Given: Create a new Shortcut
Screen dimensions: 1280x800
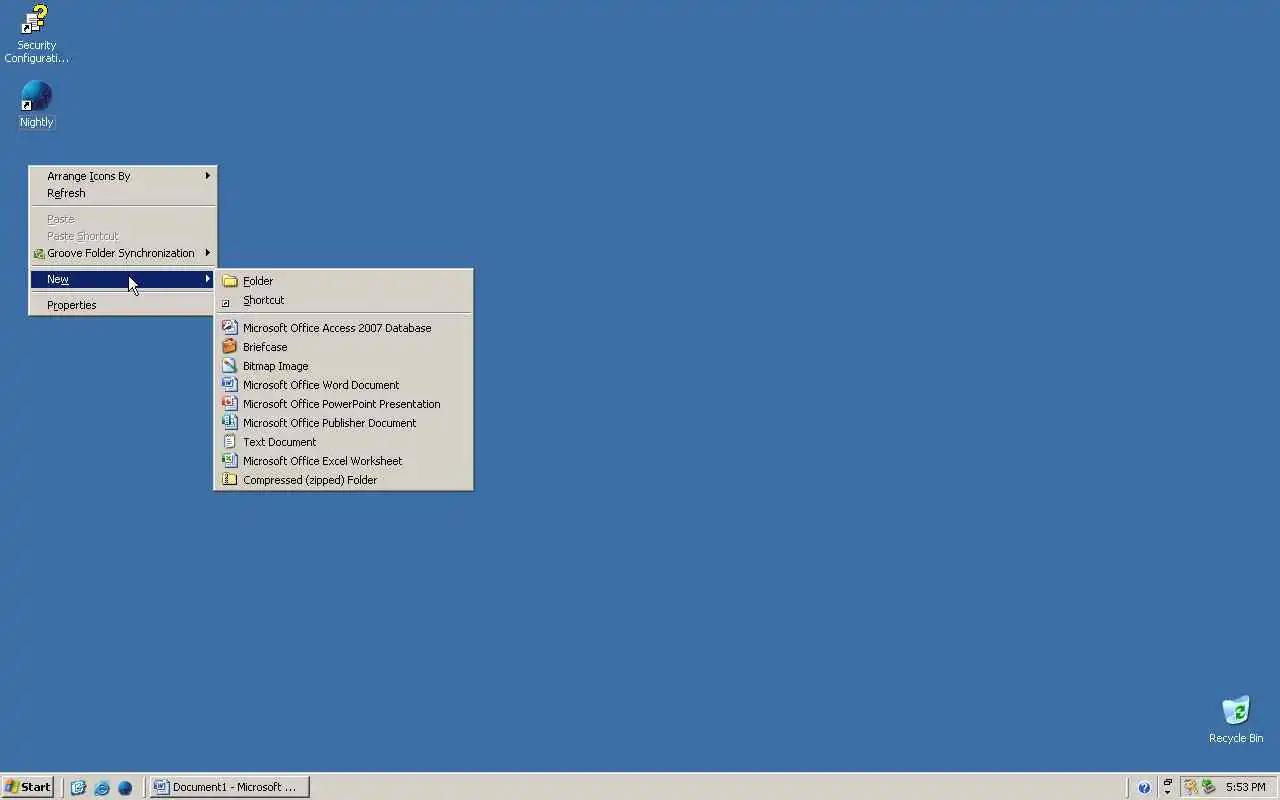Looking at the screenshot, I should [x=343, y=300].
